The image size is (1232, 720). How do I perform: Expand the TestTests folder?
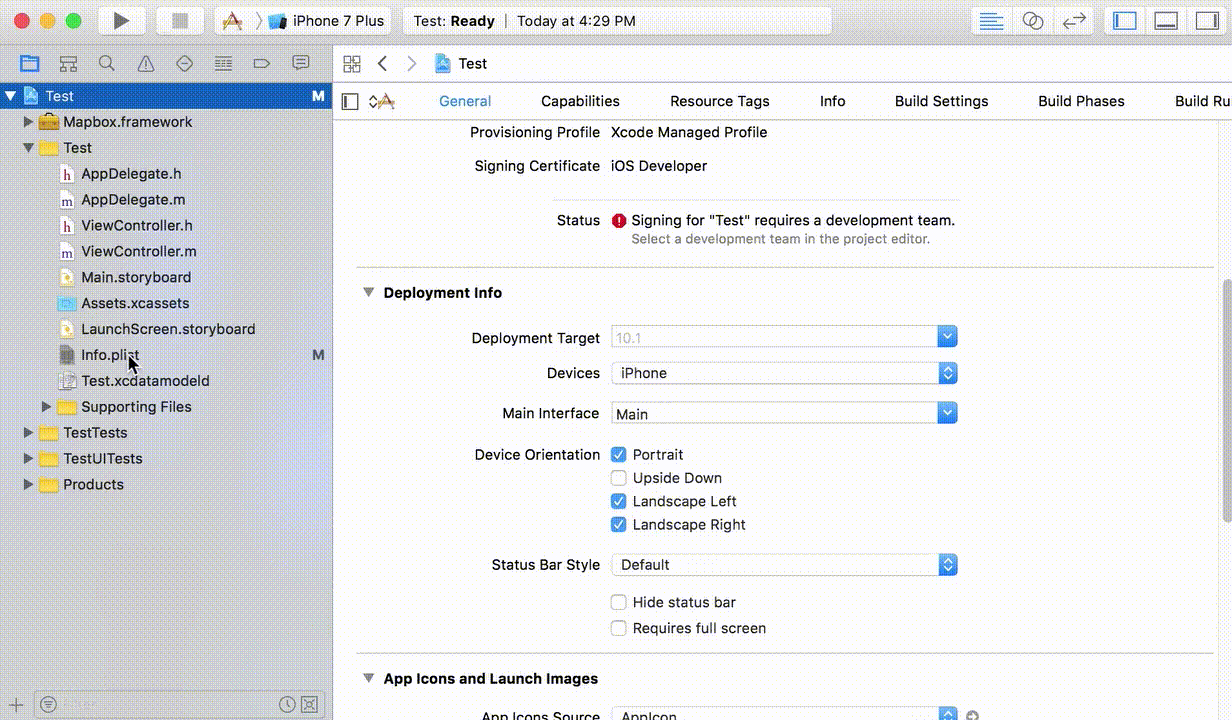pyautogui.click(x=29, y=433)
